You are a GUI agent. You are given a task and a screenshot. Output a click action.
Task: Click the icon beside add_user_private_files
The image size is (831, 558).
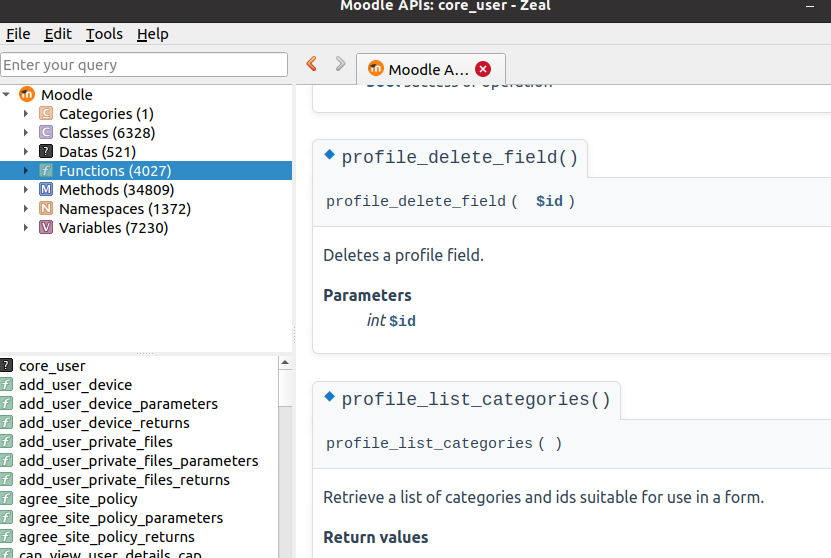pos(6,442)
